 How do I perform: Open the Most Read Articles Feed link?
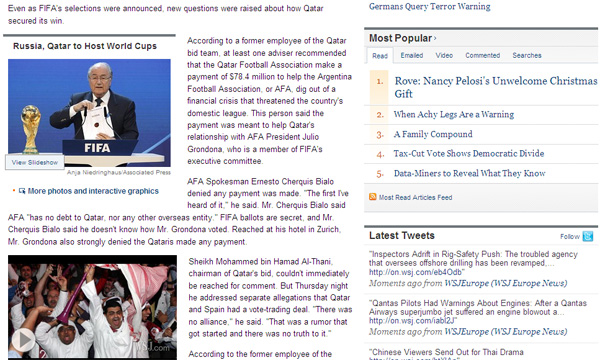click(x=415, y=197)
